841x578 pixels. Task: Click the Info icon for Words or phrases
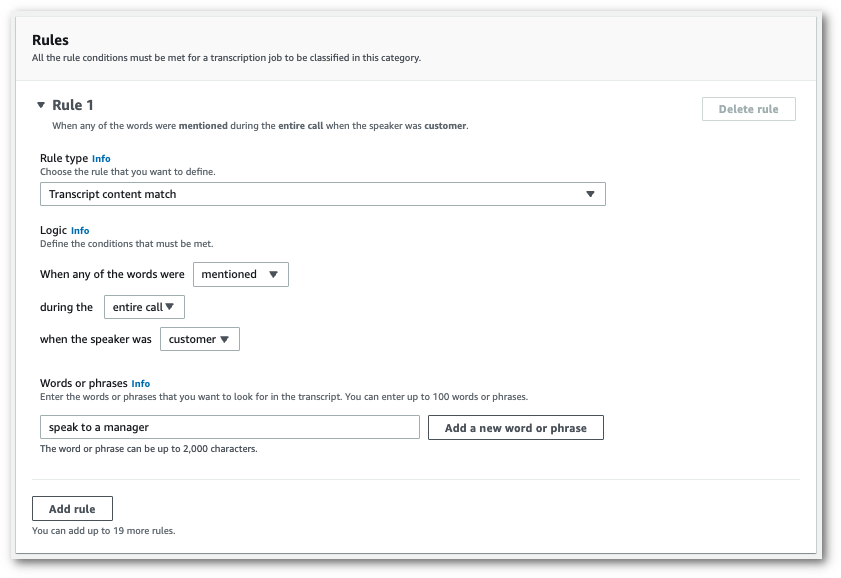click(x=140, y=383)
